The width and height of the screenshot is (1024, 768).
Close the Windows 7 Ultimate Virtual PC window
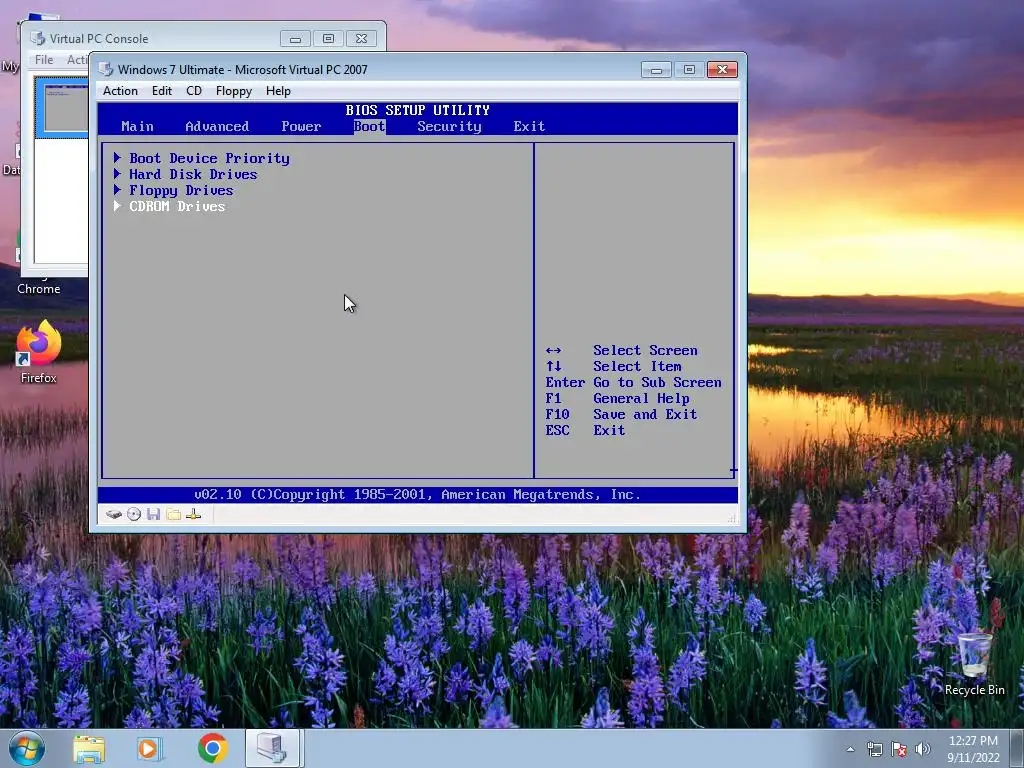(722, 70)
